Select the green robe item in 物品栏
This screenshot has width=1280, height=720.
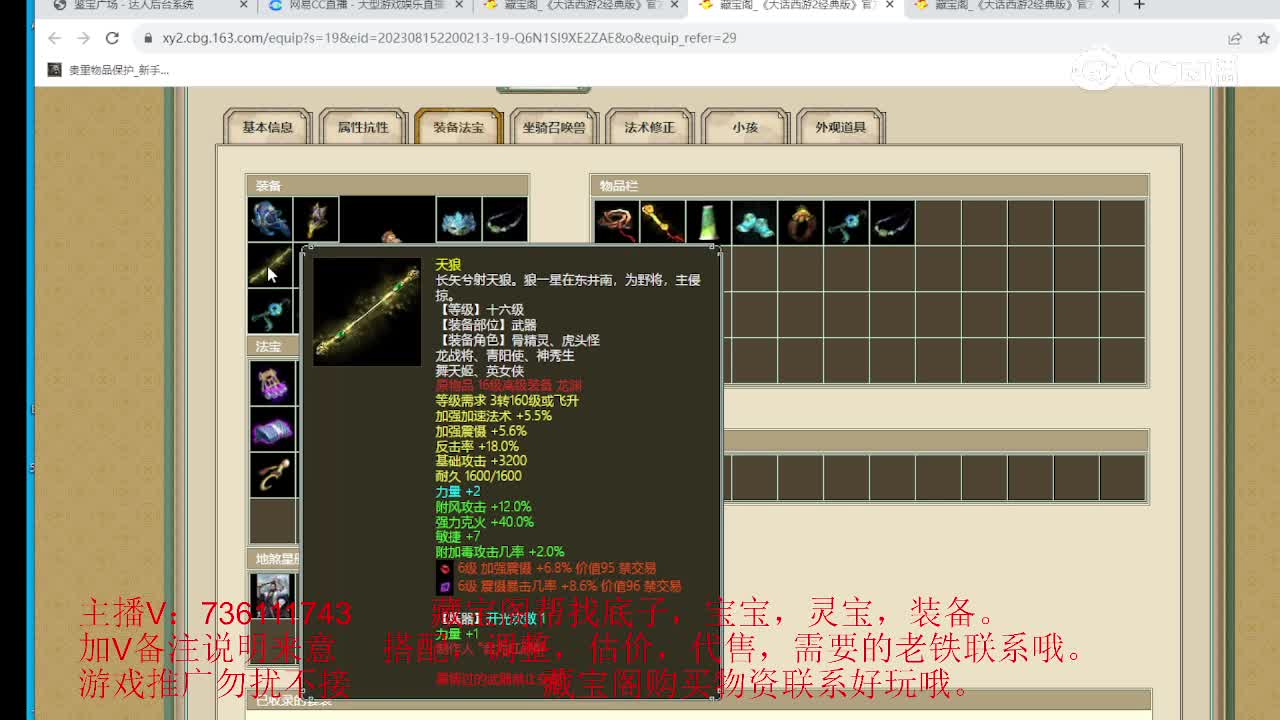(x=708, y=222)
